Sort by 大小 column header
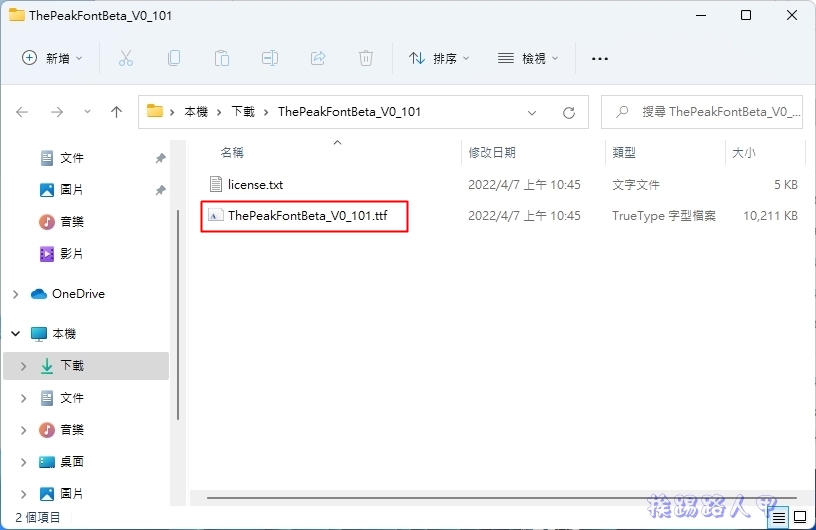The image size is (816, 530). tap(744, 153)
